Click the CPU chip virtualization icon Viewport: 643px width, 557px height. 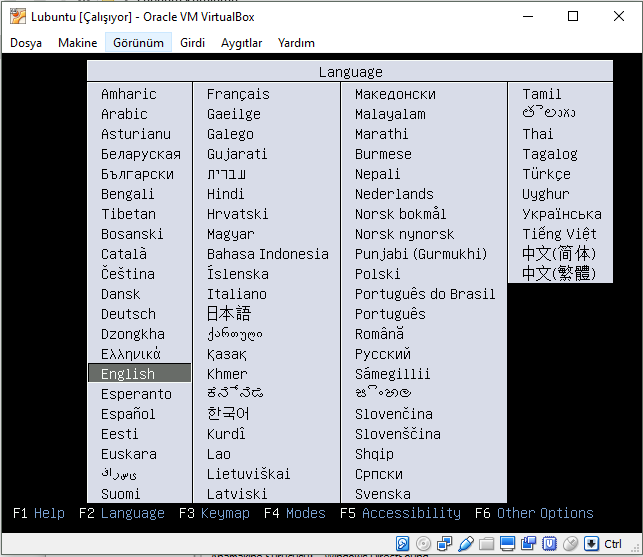tap(549, 544)
